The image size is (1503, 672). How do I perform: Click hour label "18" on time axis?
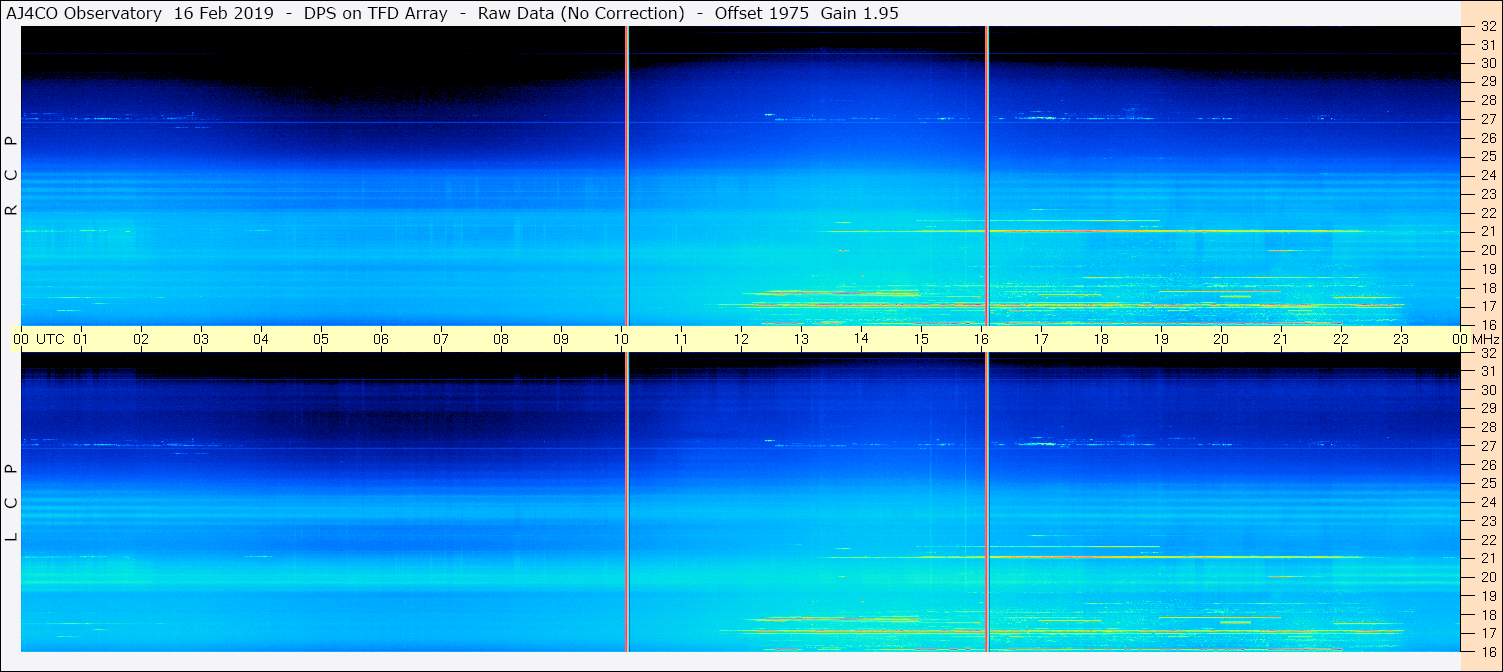(1101, 339)
